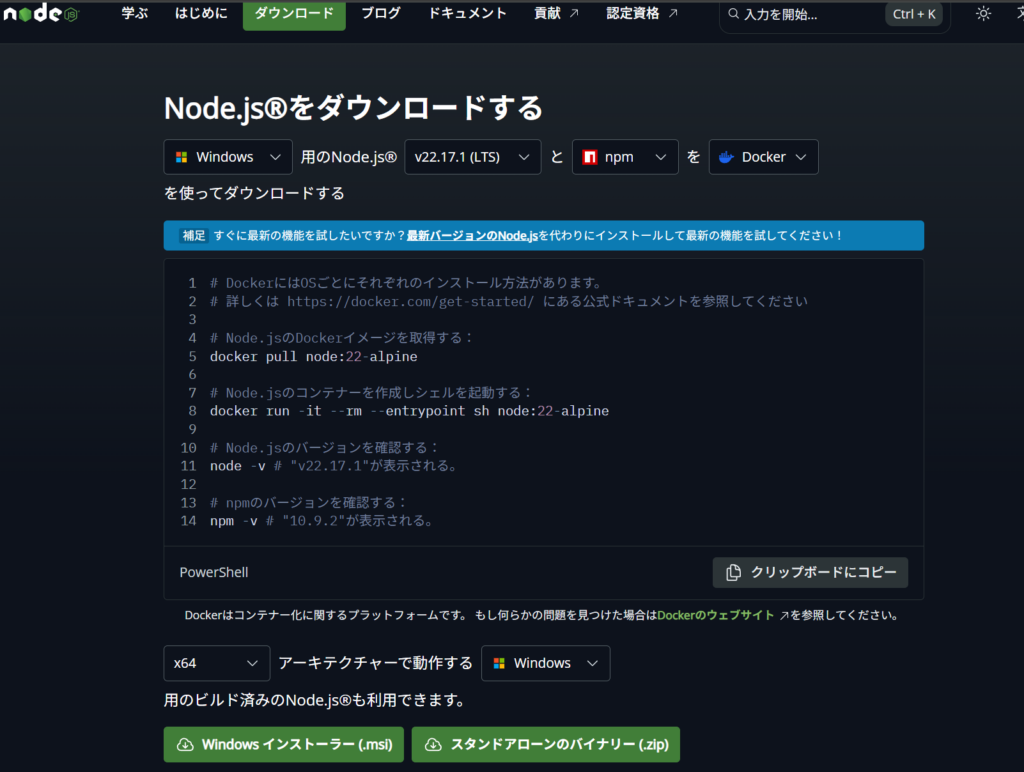Image resolution: width=1024 pixels, height=772 pixels.
Task: Click the docker.com/get-started comment line
Action: pos(509,301)
